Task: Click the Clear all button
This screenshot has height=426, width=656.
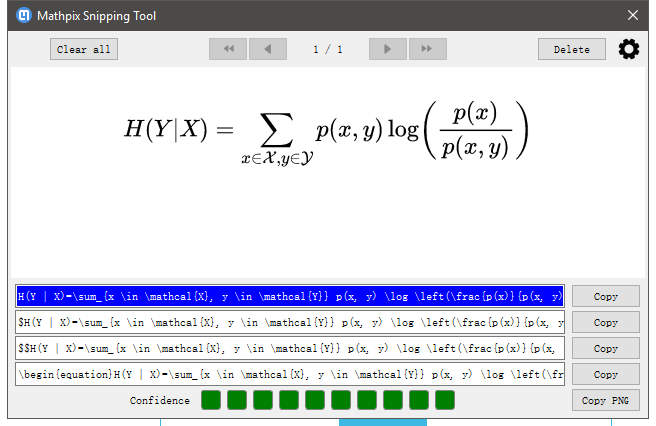Action: 84,49
